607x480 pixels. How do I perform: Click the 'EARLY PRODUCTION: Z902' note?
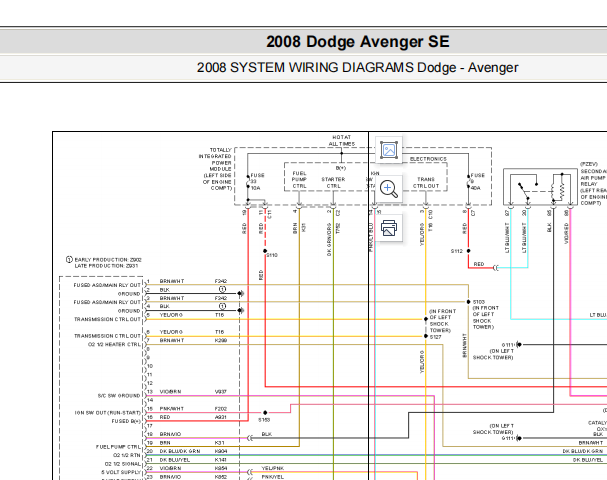[x=108, y=260]
